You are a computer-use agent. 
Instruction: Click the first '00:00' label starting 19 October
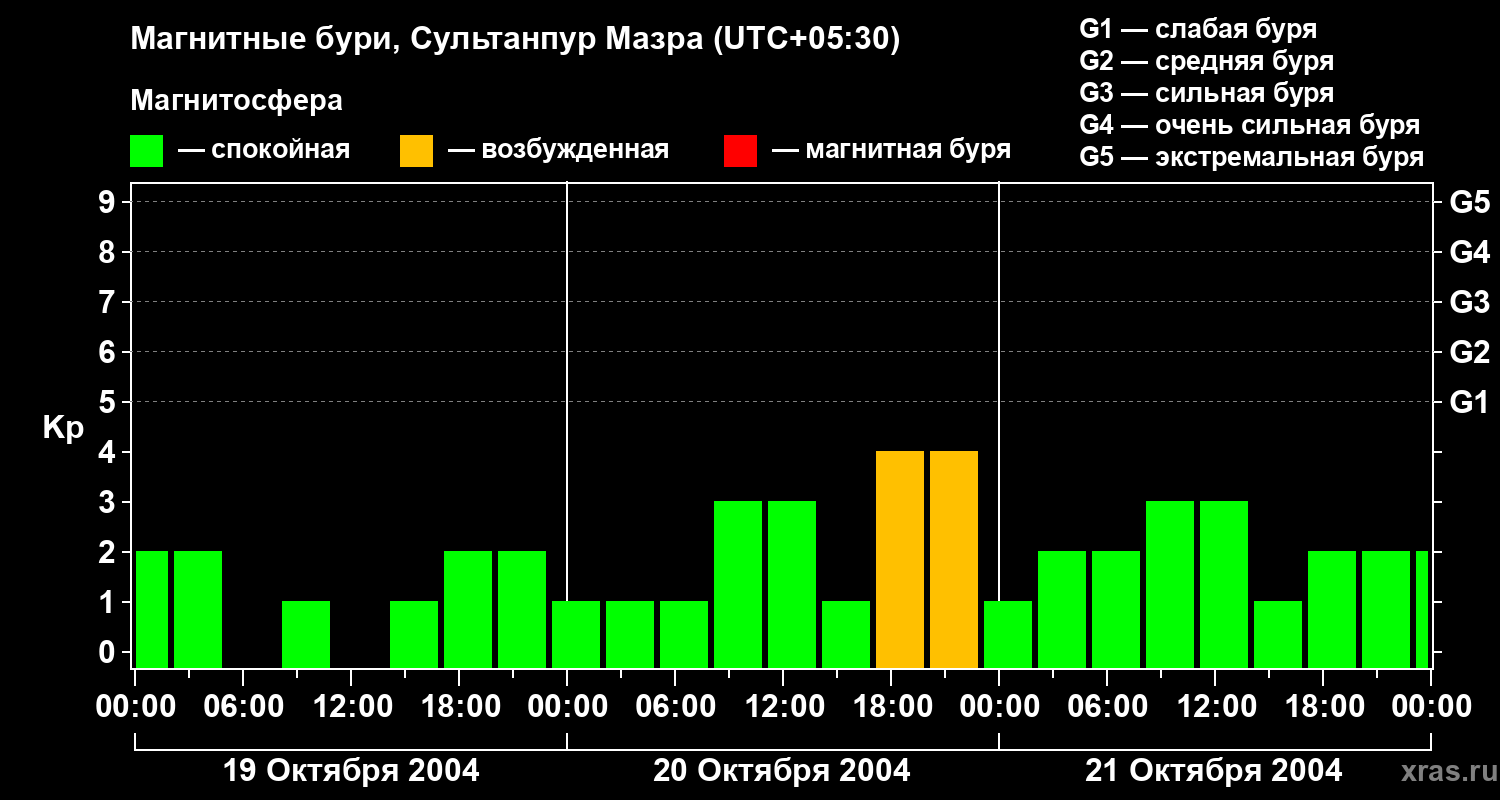tap(135, 707)
